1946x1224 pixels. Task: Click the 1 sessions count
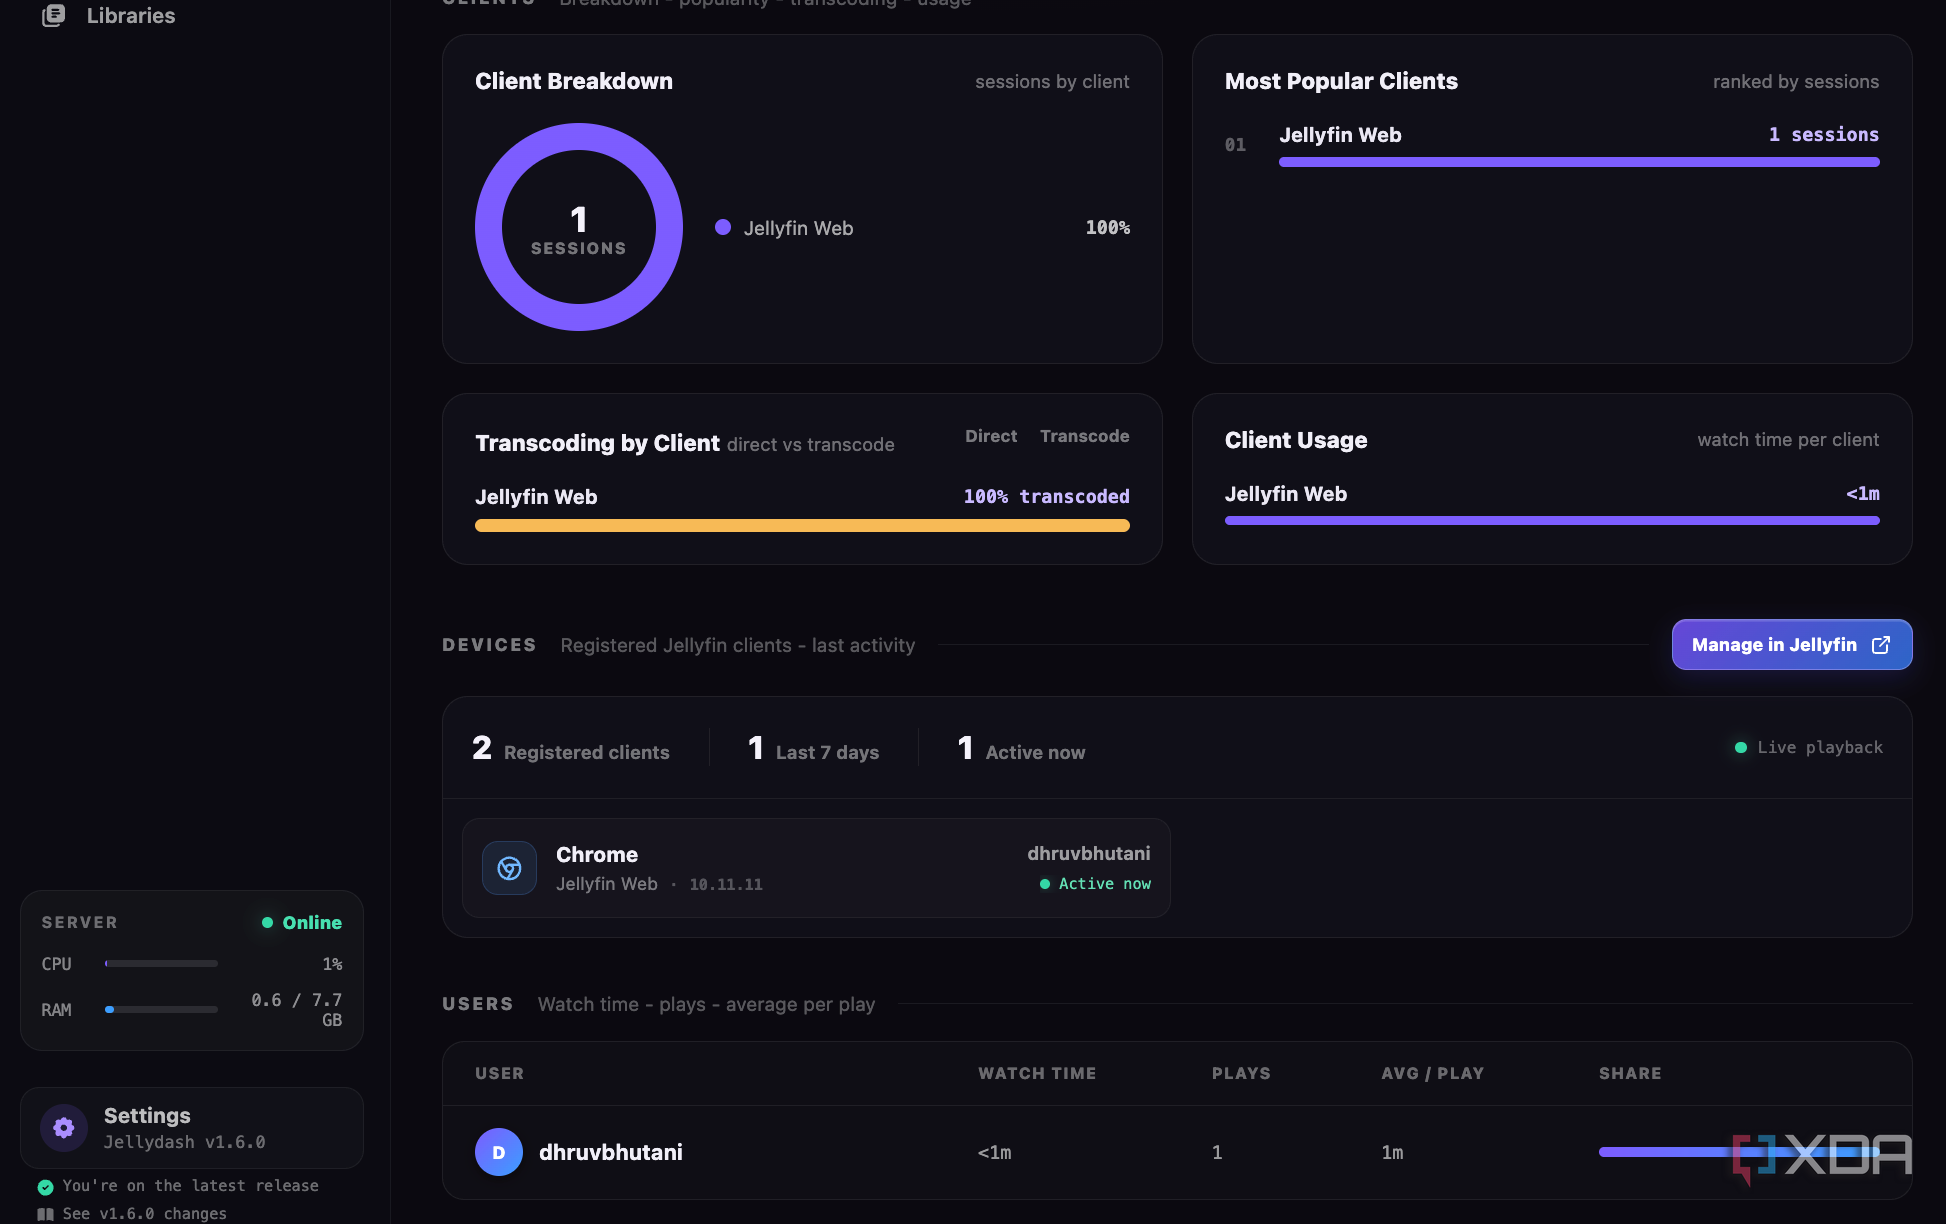(1823, 134)
